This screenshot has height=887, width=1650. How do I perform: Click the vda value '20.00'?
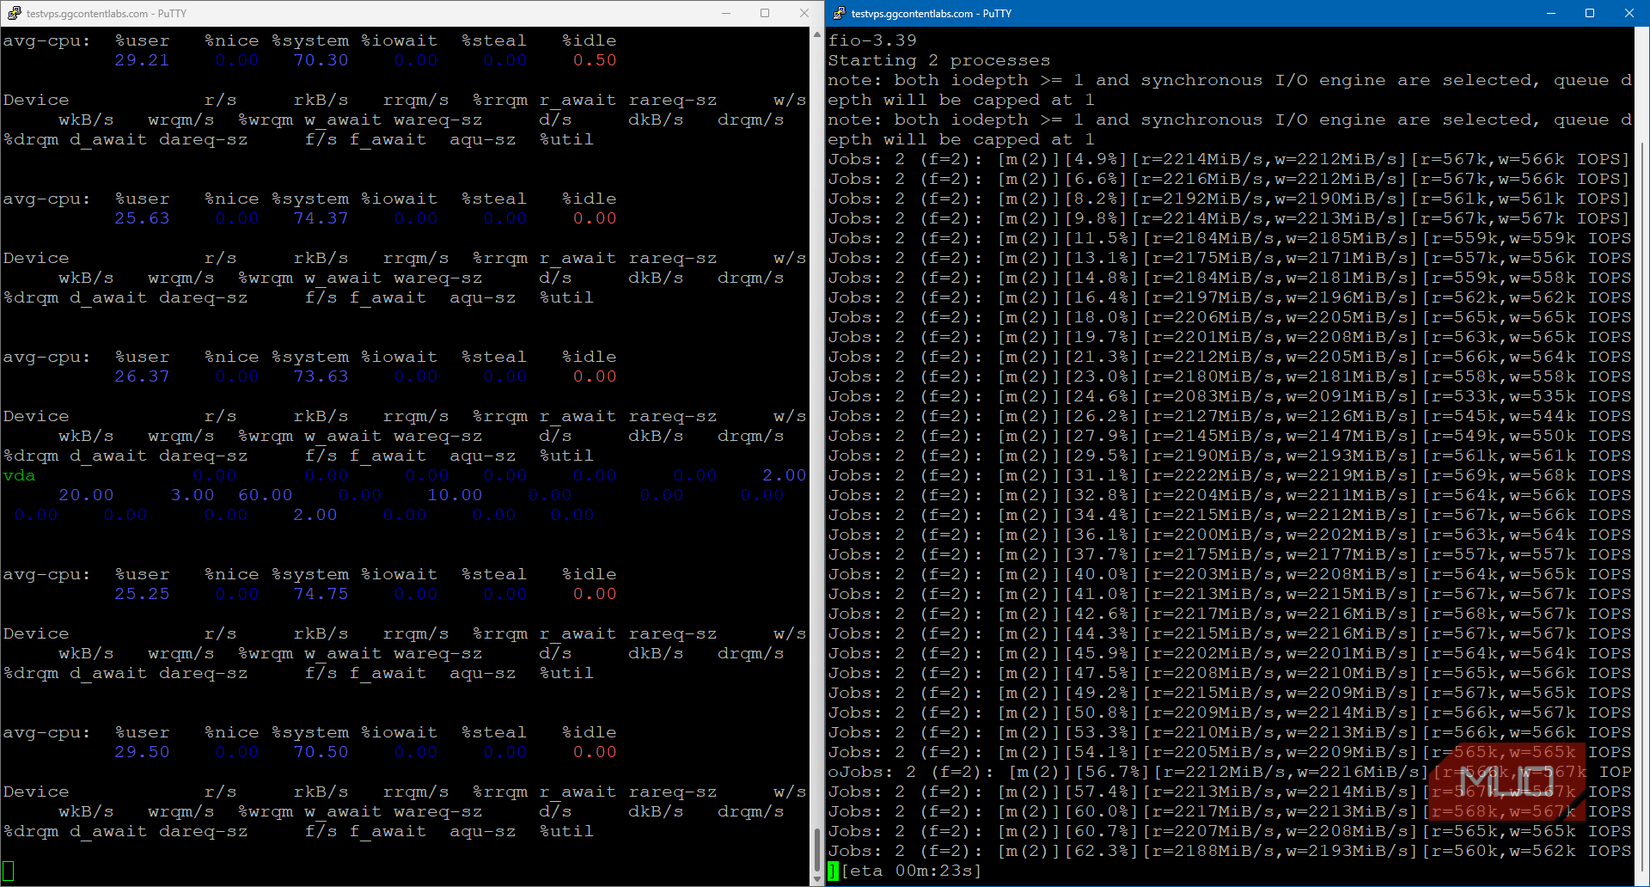pos(86,496)
